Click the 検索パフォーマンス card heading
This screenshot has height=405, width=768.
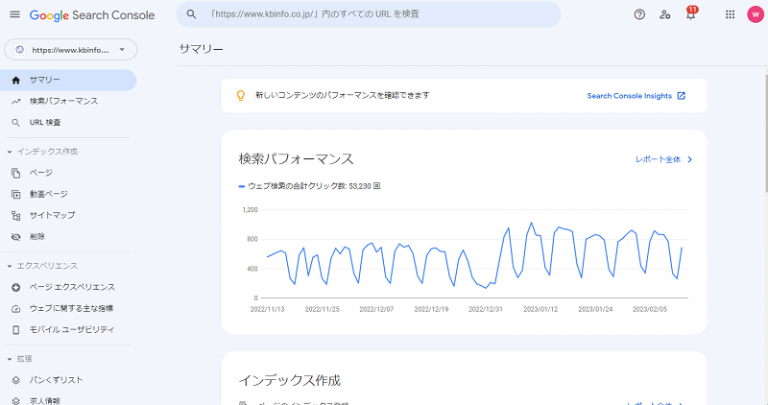(x=296, y=159)
